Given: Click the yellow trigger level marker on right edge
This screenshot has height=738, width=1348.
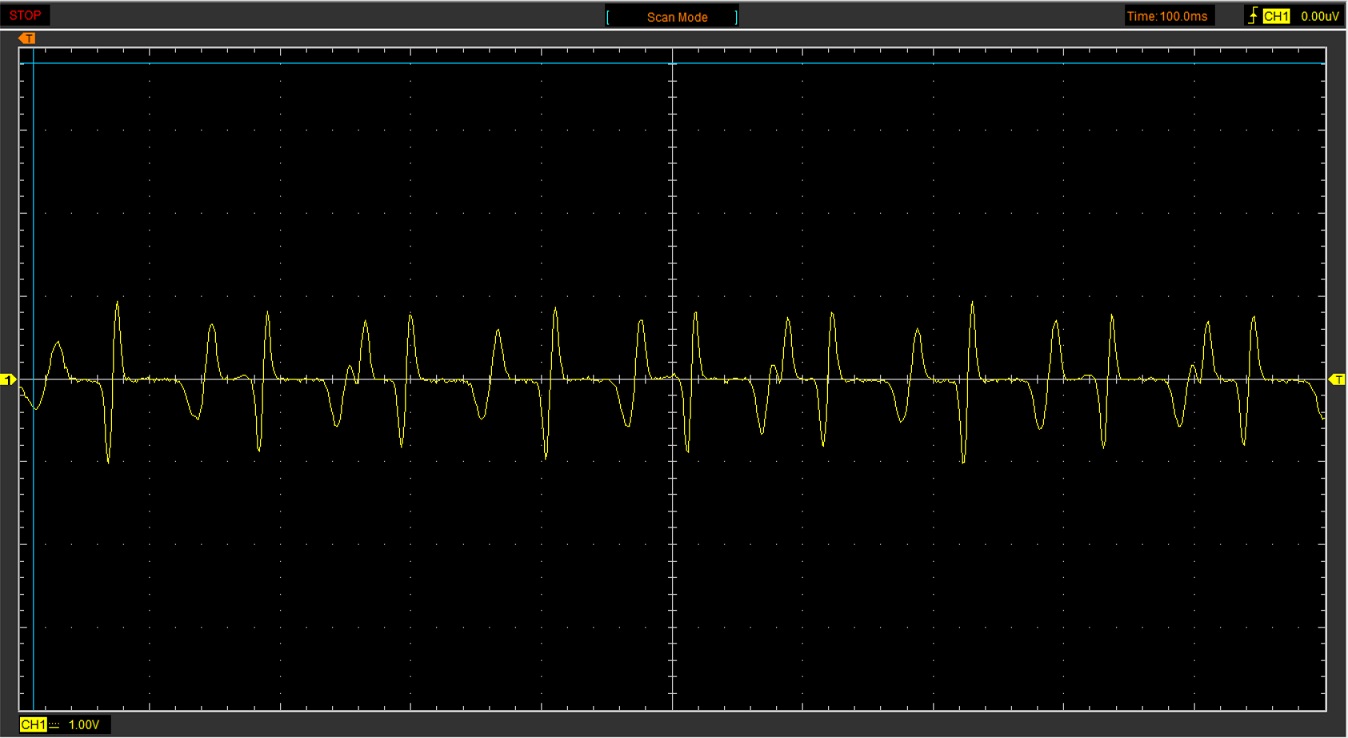Looking at the screenshot, I should click(1338, 380).
